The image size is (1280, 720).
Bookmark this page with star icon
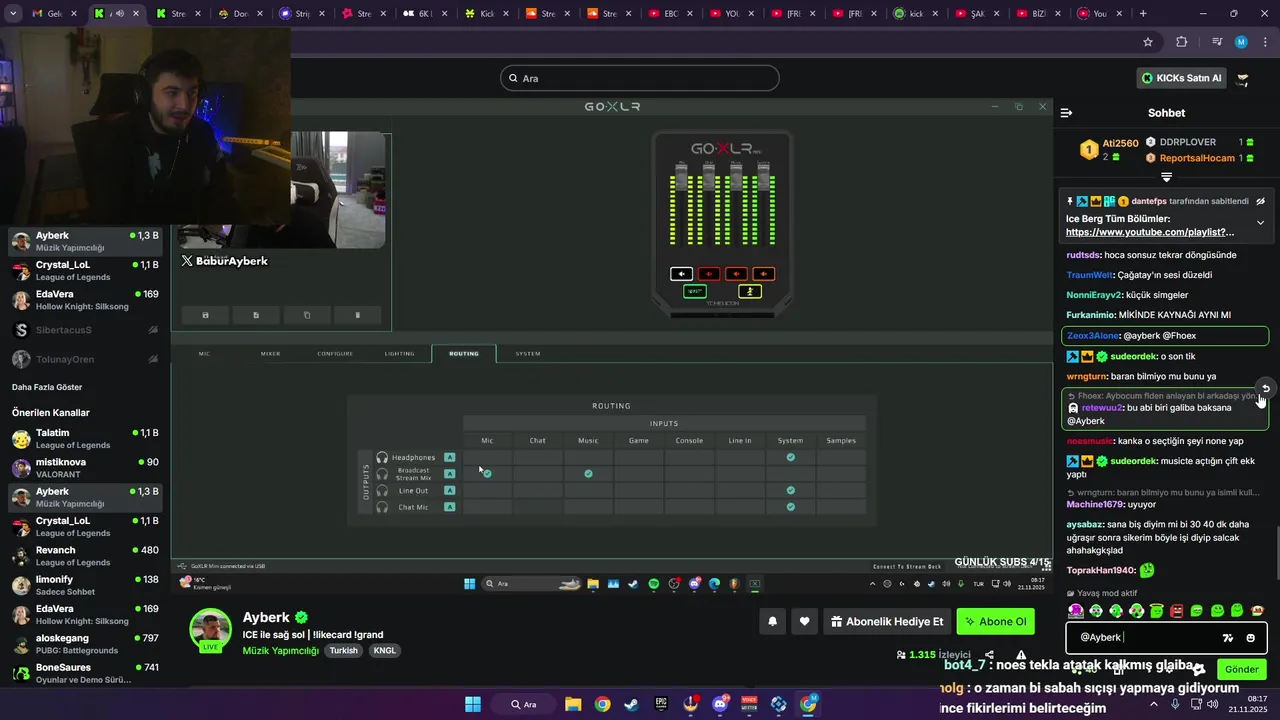[1148, 42]
